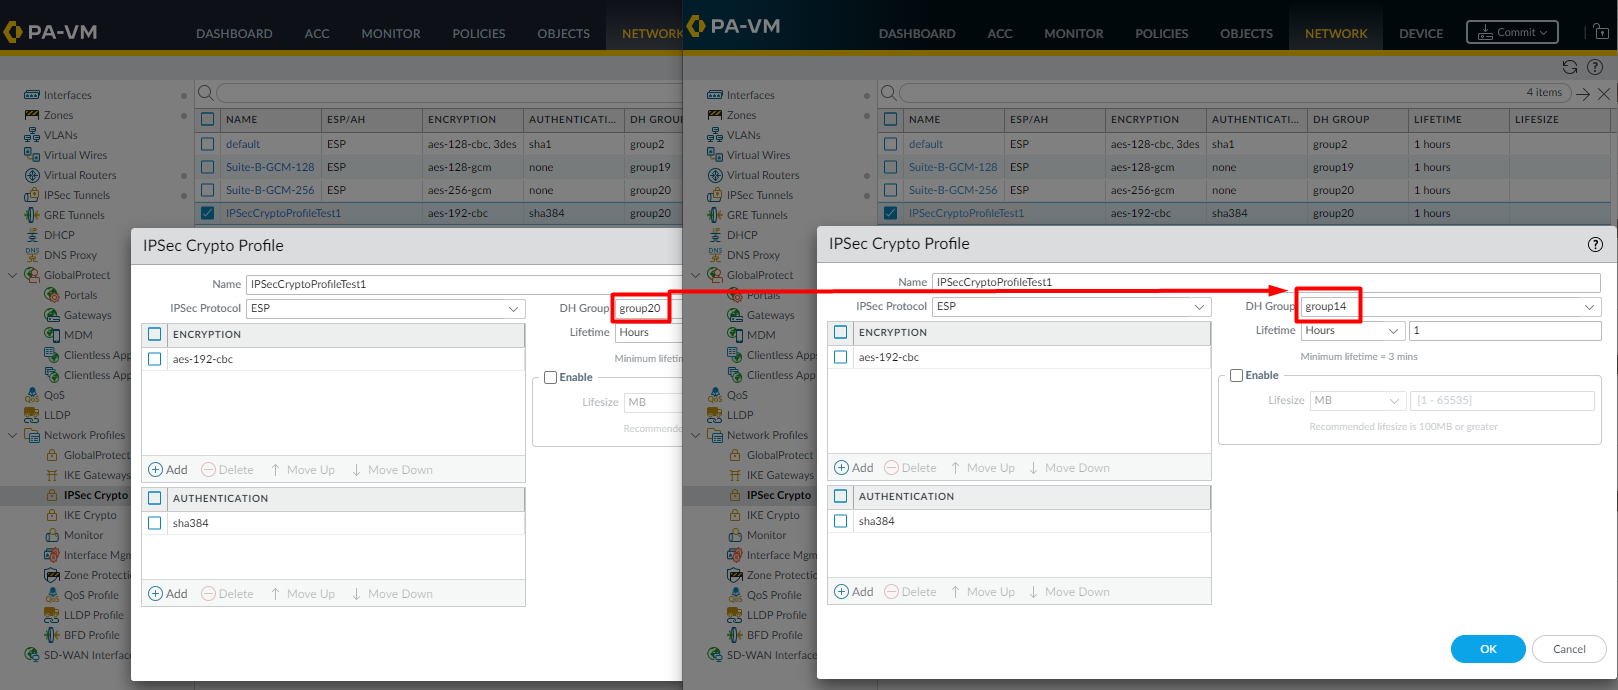Click the Name field in right dialog
This screenshot has width=1618, height=690.
[x=1266, y=282]
